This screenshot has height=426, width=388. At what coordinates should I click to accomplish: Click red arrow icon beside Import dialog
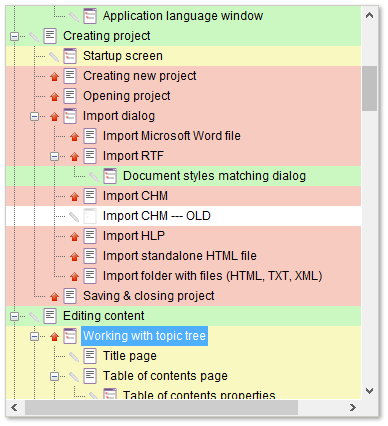pyautogui.click(x=54, y=117)
